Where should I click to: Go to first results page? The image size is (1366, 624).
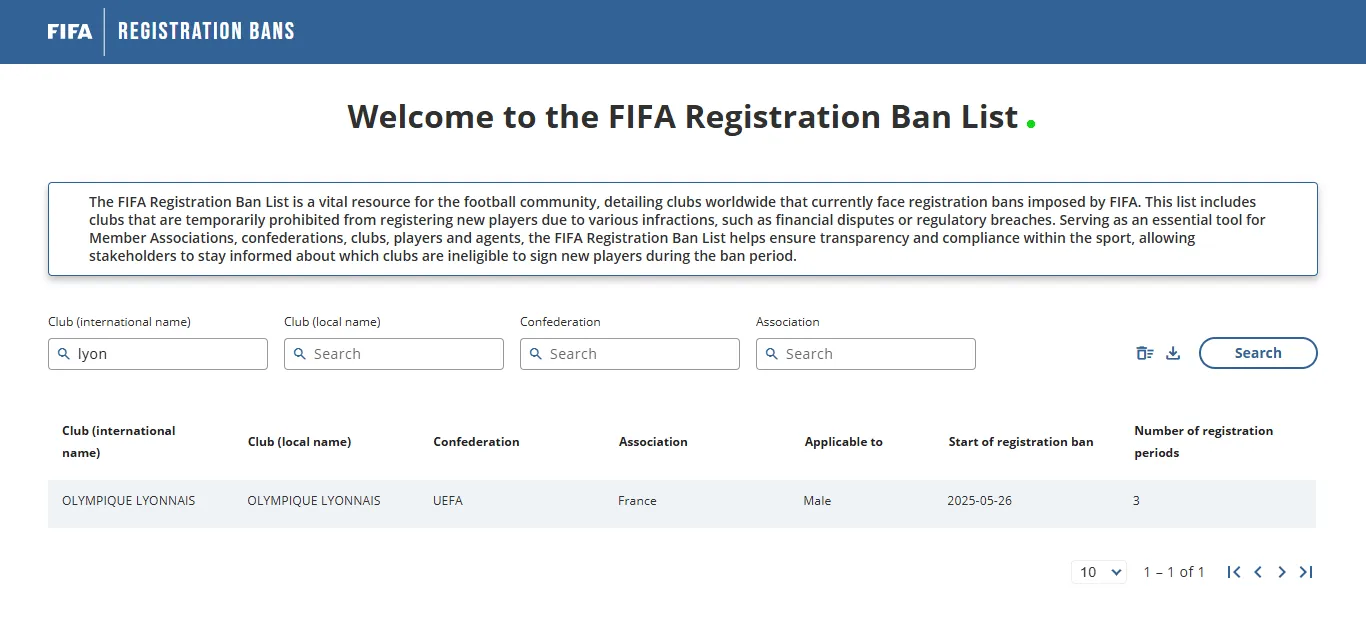click(x=1234, y=572)
